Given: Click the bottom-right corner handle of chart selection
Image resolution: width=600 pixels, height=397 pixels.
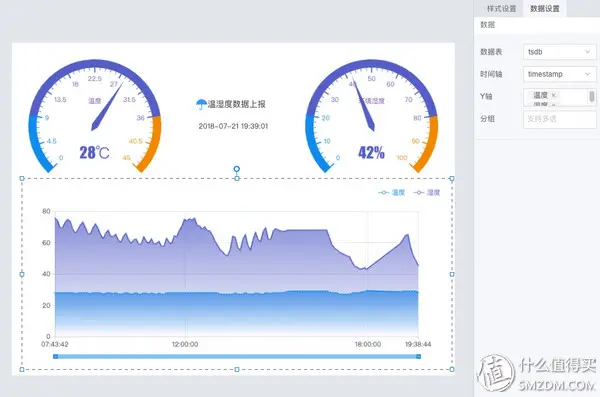Looking at the screenshot, I should [452, 369].
